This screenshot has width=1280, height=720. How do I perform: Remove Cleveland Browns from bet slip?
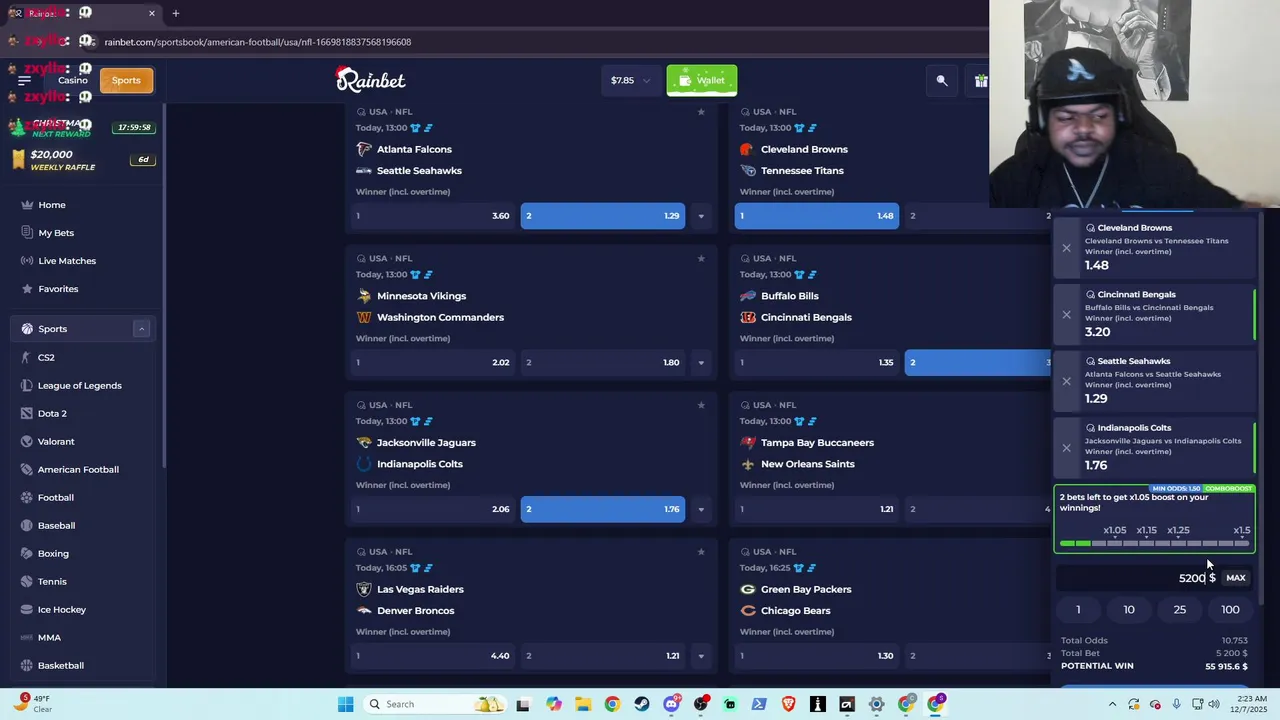pos(1066,248)
